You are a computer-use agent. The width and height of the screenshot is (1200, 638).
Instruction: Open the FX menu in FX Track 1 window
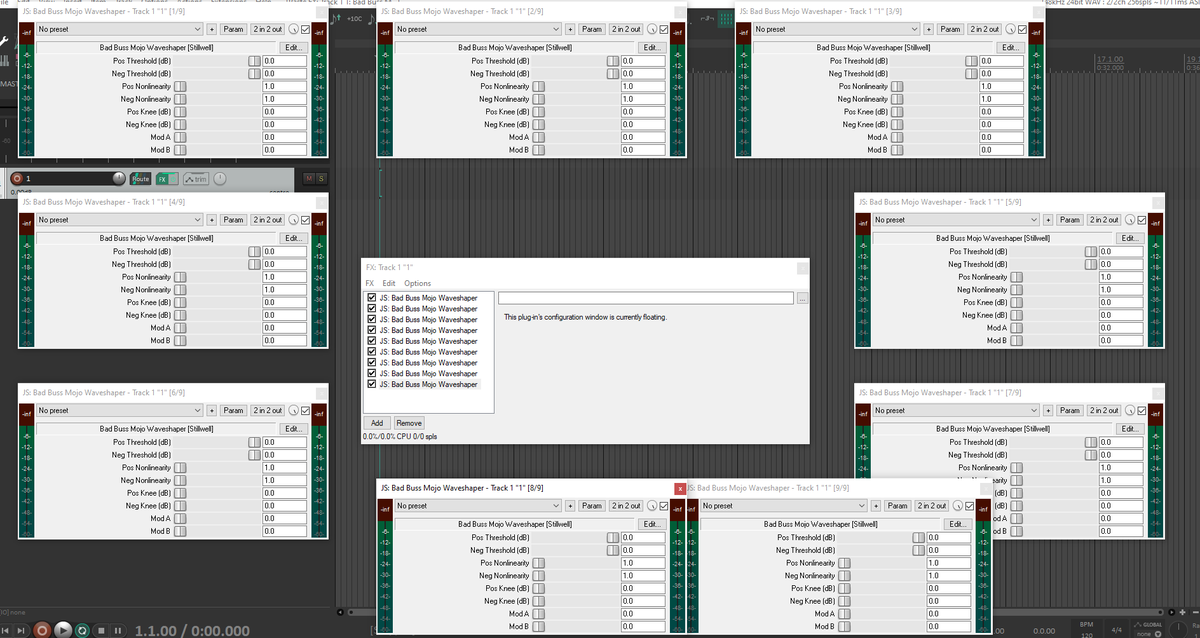pos(370,283)
